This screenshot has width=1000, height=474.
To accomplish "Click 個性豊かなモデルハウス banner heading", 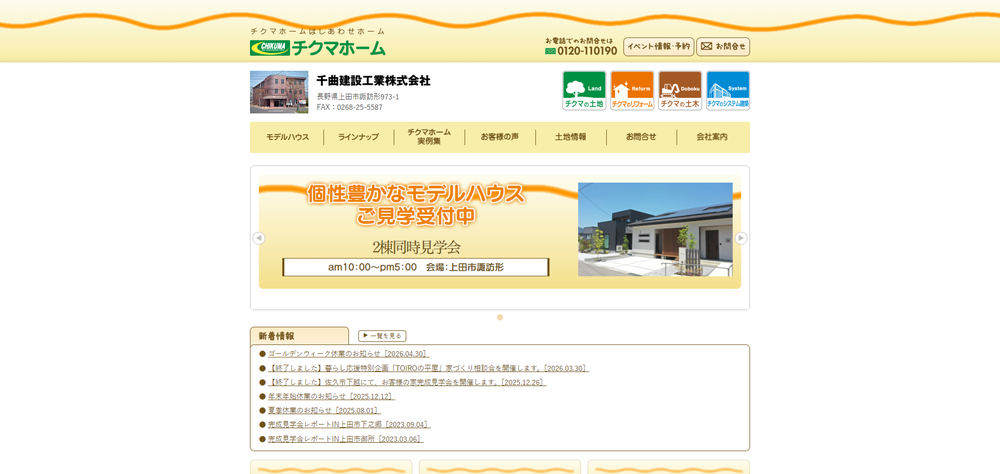I will coord(416,193).
